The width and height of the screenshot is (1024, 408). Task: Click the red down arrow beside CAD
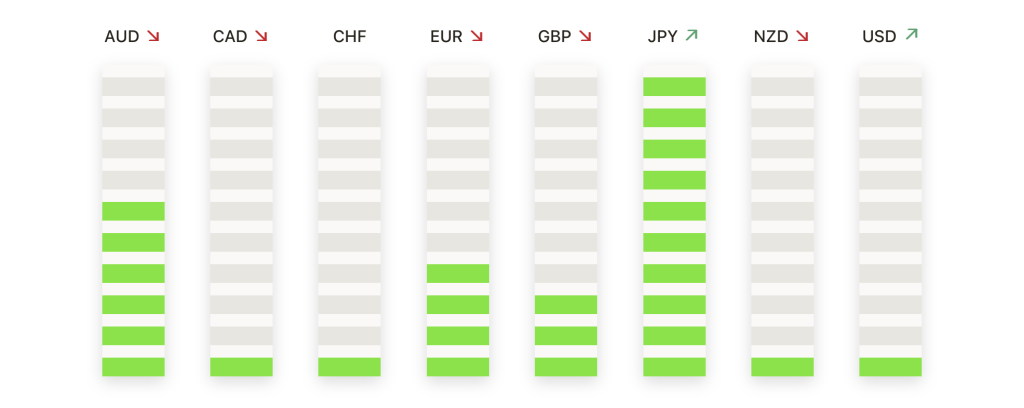[x=261, y=36]
